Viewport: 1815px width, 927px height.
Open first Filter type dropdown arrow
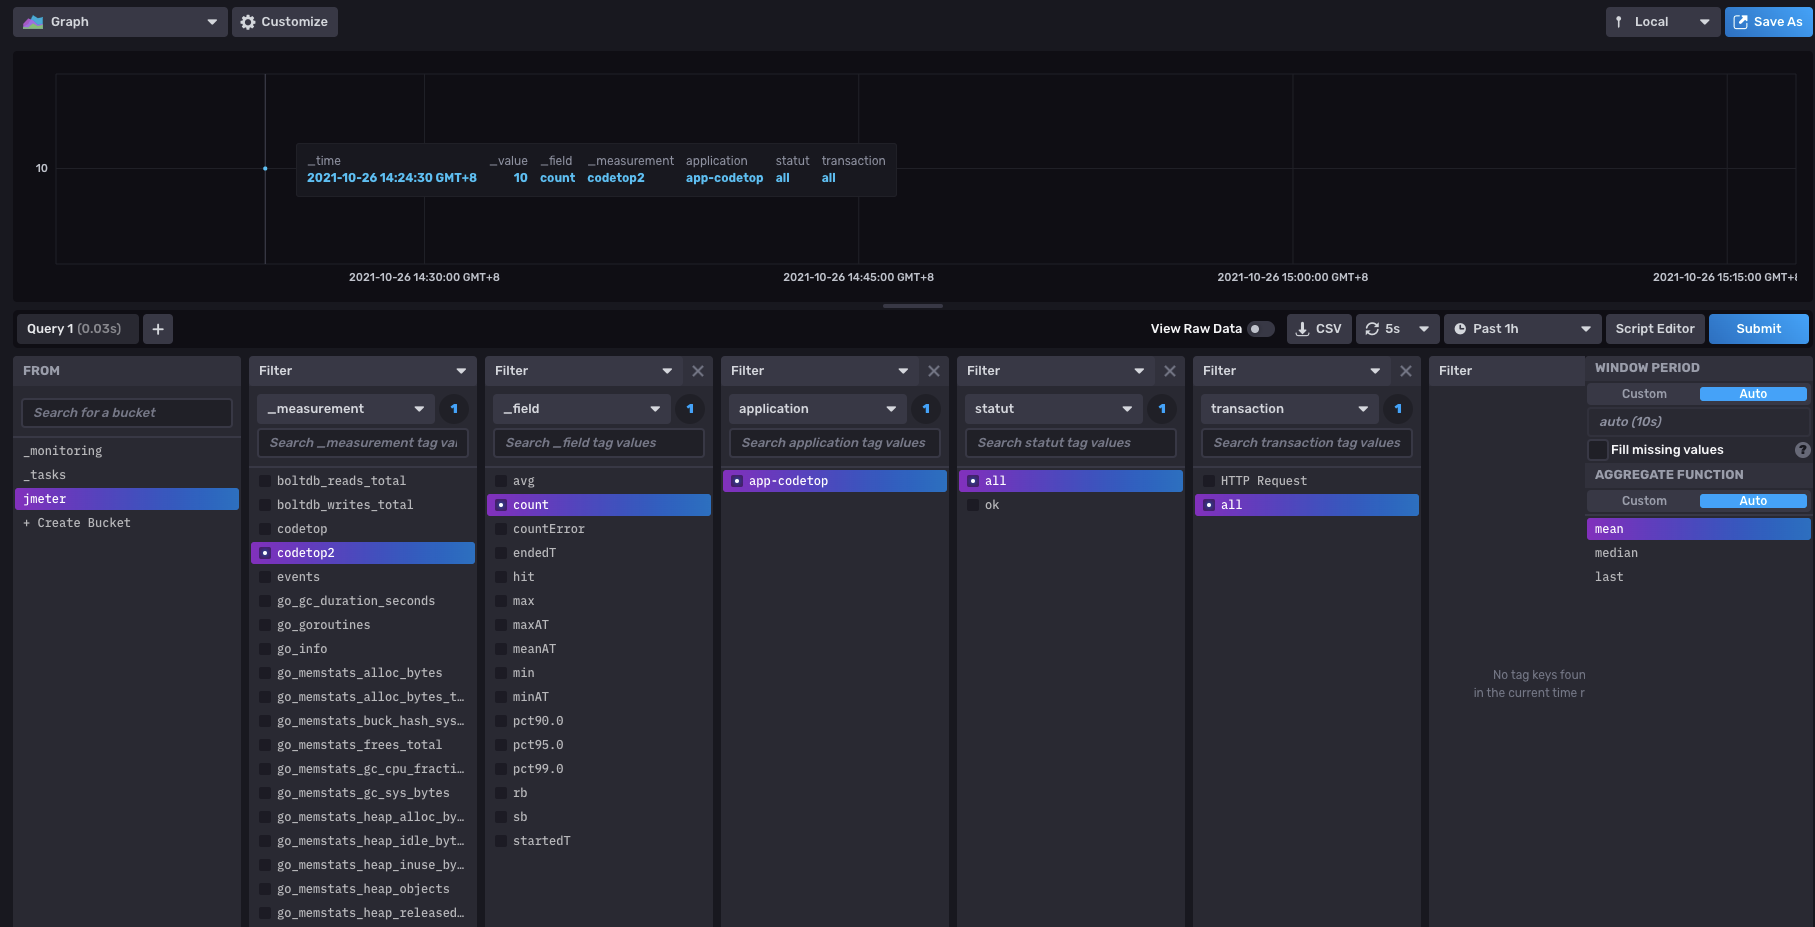click(461, 371)
